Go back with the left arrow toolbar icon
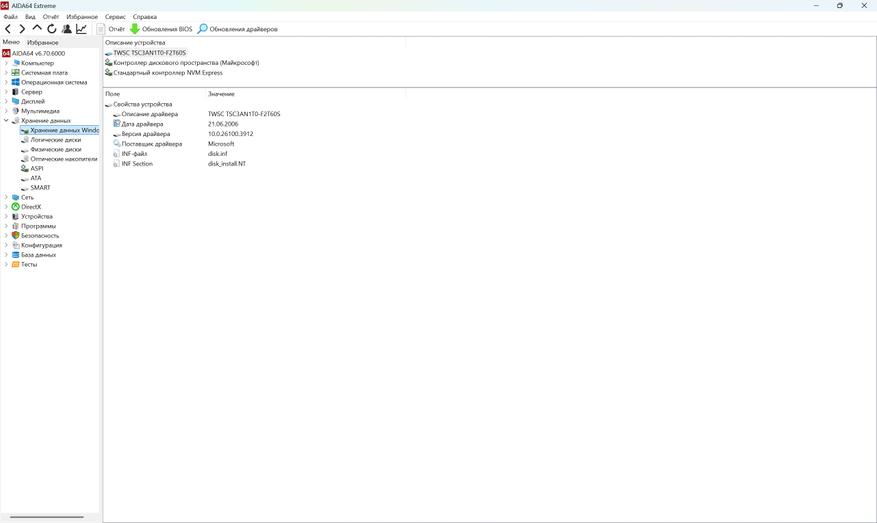 tap(8, 29)
